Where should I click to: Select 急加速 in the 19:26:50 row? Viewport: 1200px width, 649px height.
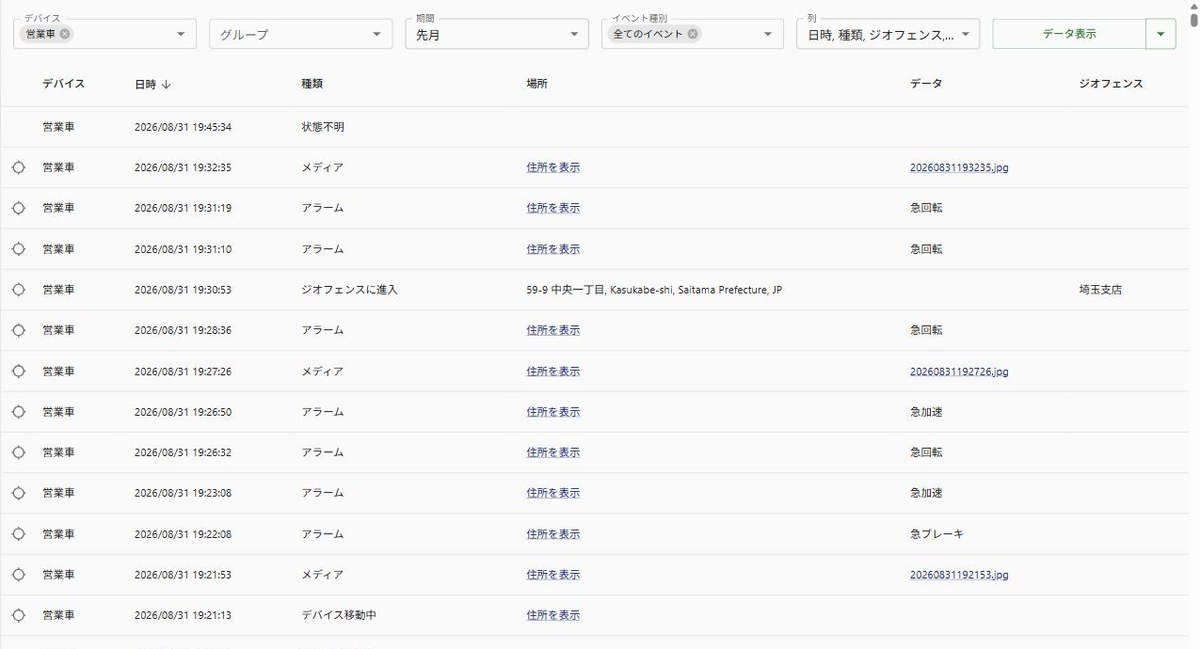[x=926, y=412]
